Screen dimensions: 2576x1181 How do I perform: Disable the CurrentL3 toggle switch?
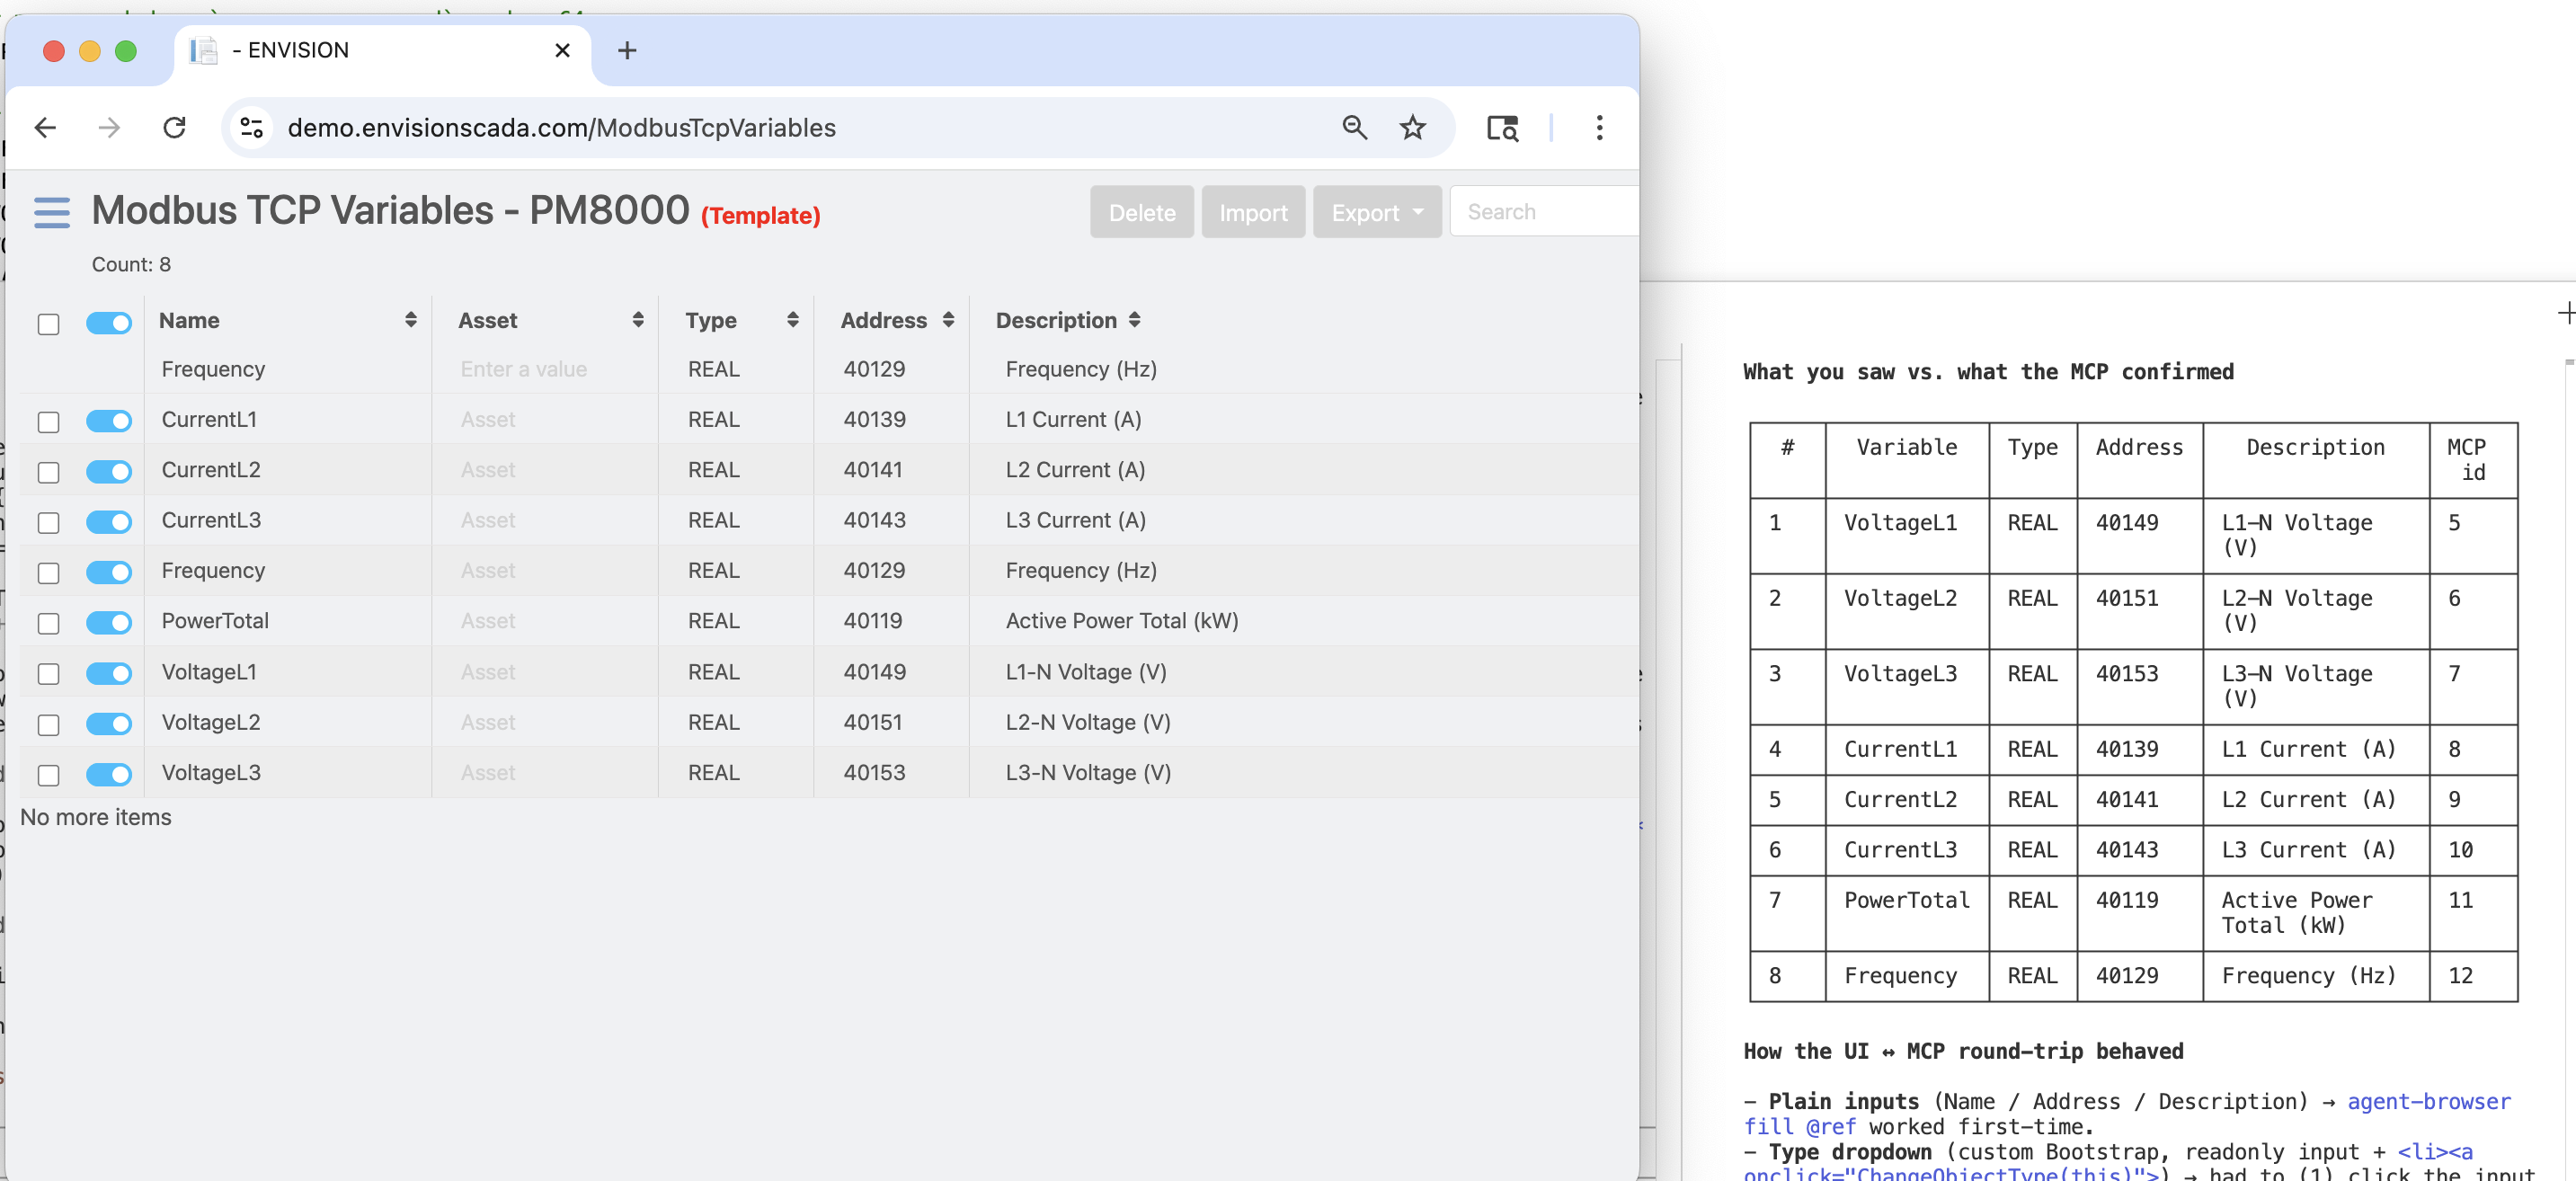pyautogui.click(x=109, y=522)
